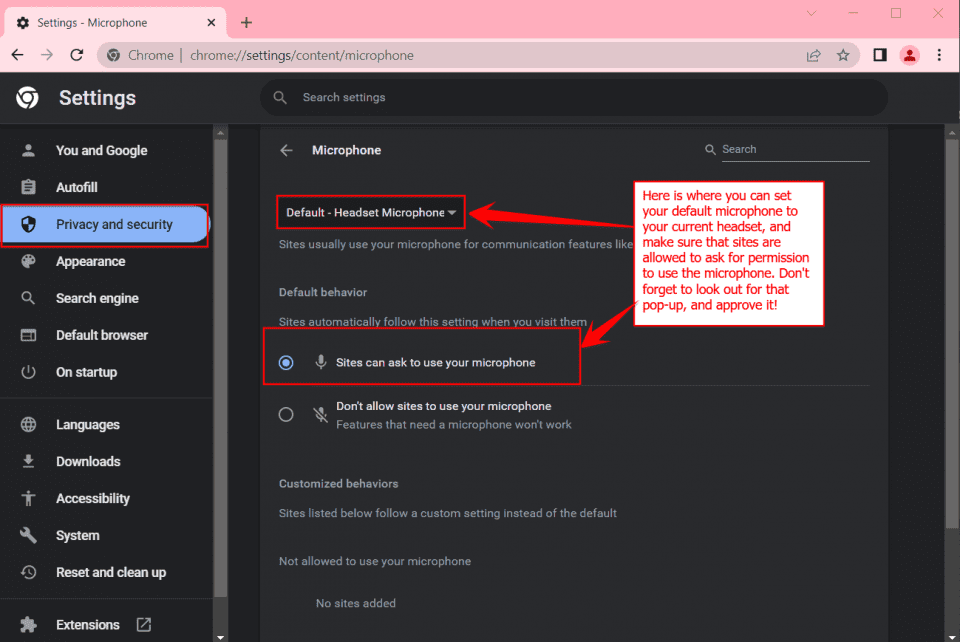
Task: Open a new tab with plus icon
Action: pyautogui.click(x=246, y=22)
